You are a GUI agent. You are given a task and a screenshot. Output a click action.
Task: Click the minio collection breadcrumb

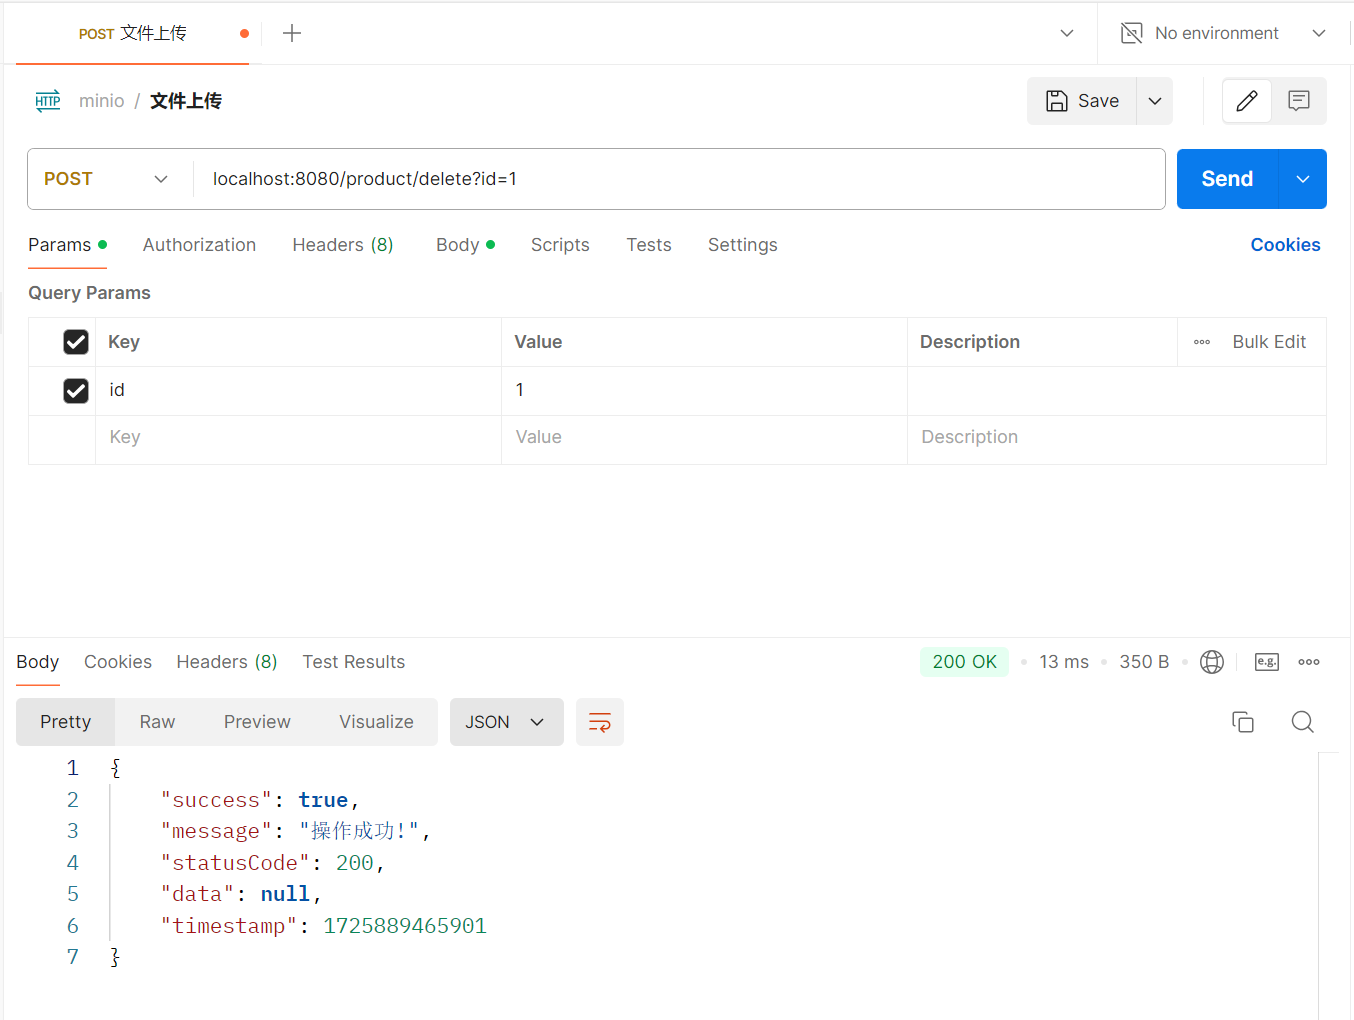(x=102, y=101)
